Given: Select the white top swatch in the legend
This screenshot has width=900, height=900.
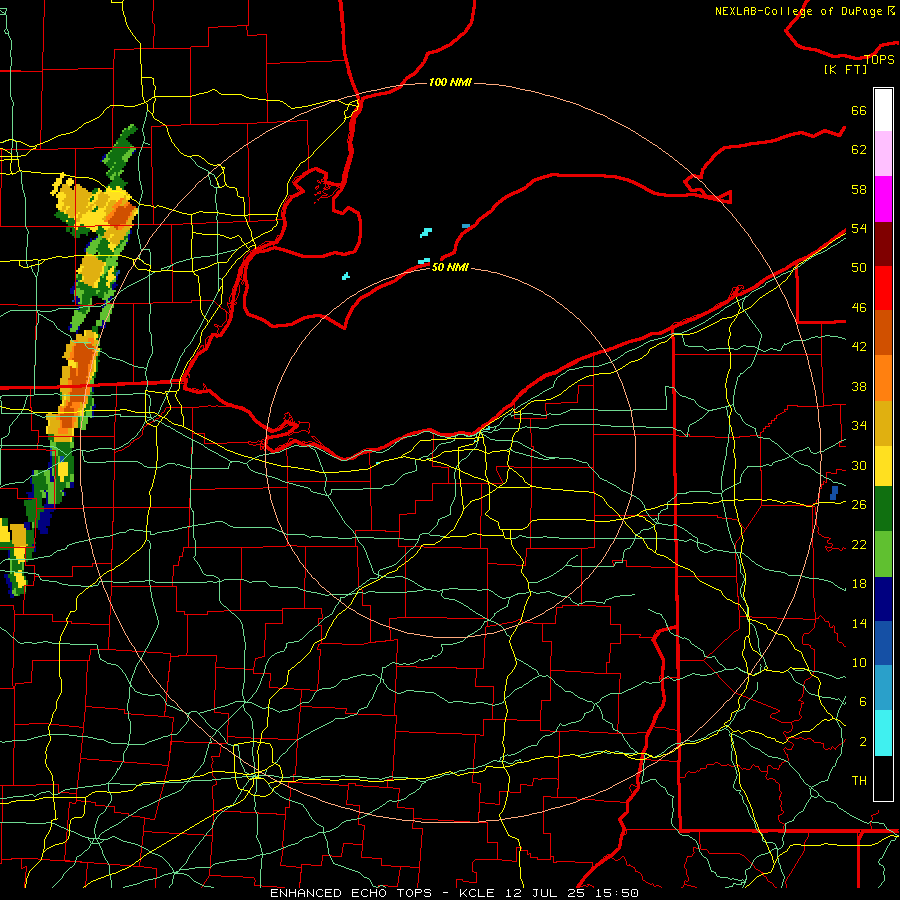Looking at the screenshot, I should point(883,110).
